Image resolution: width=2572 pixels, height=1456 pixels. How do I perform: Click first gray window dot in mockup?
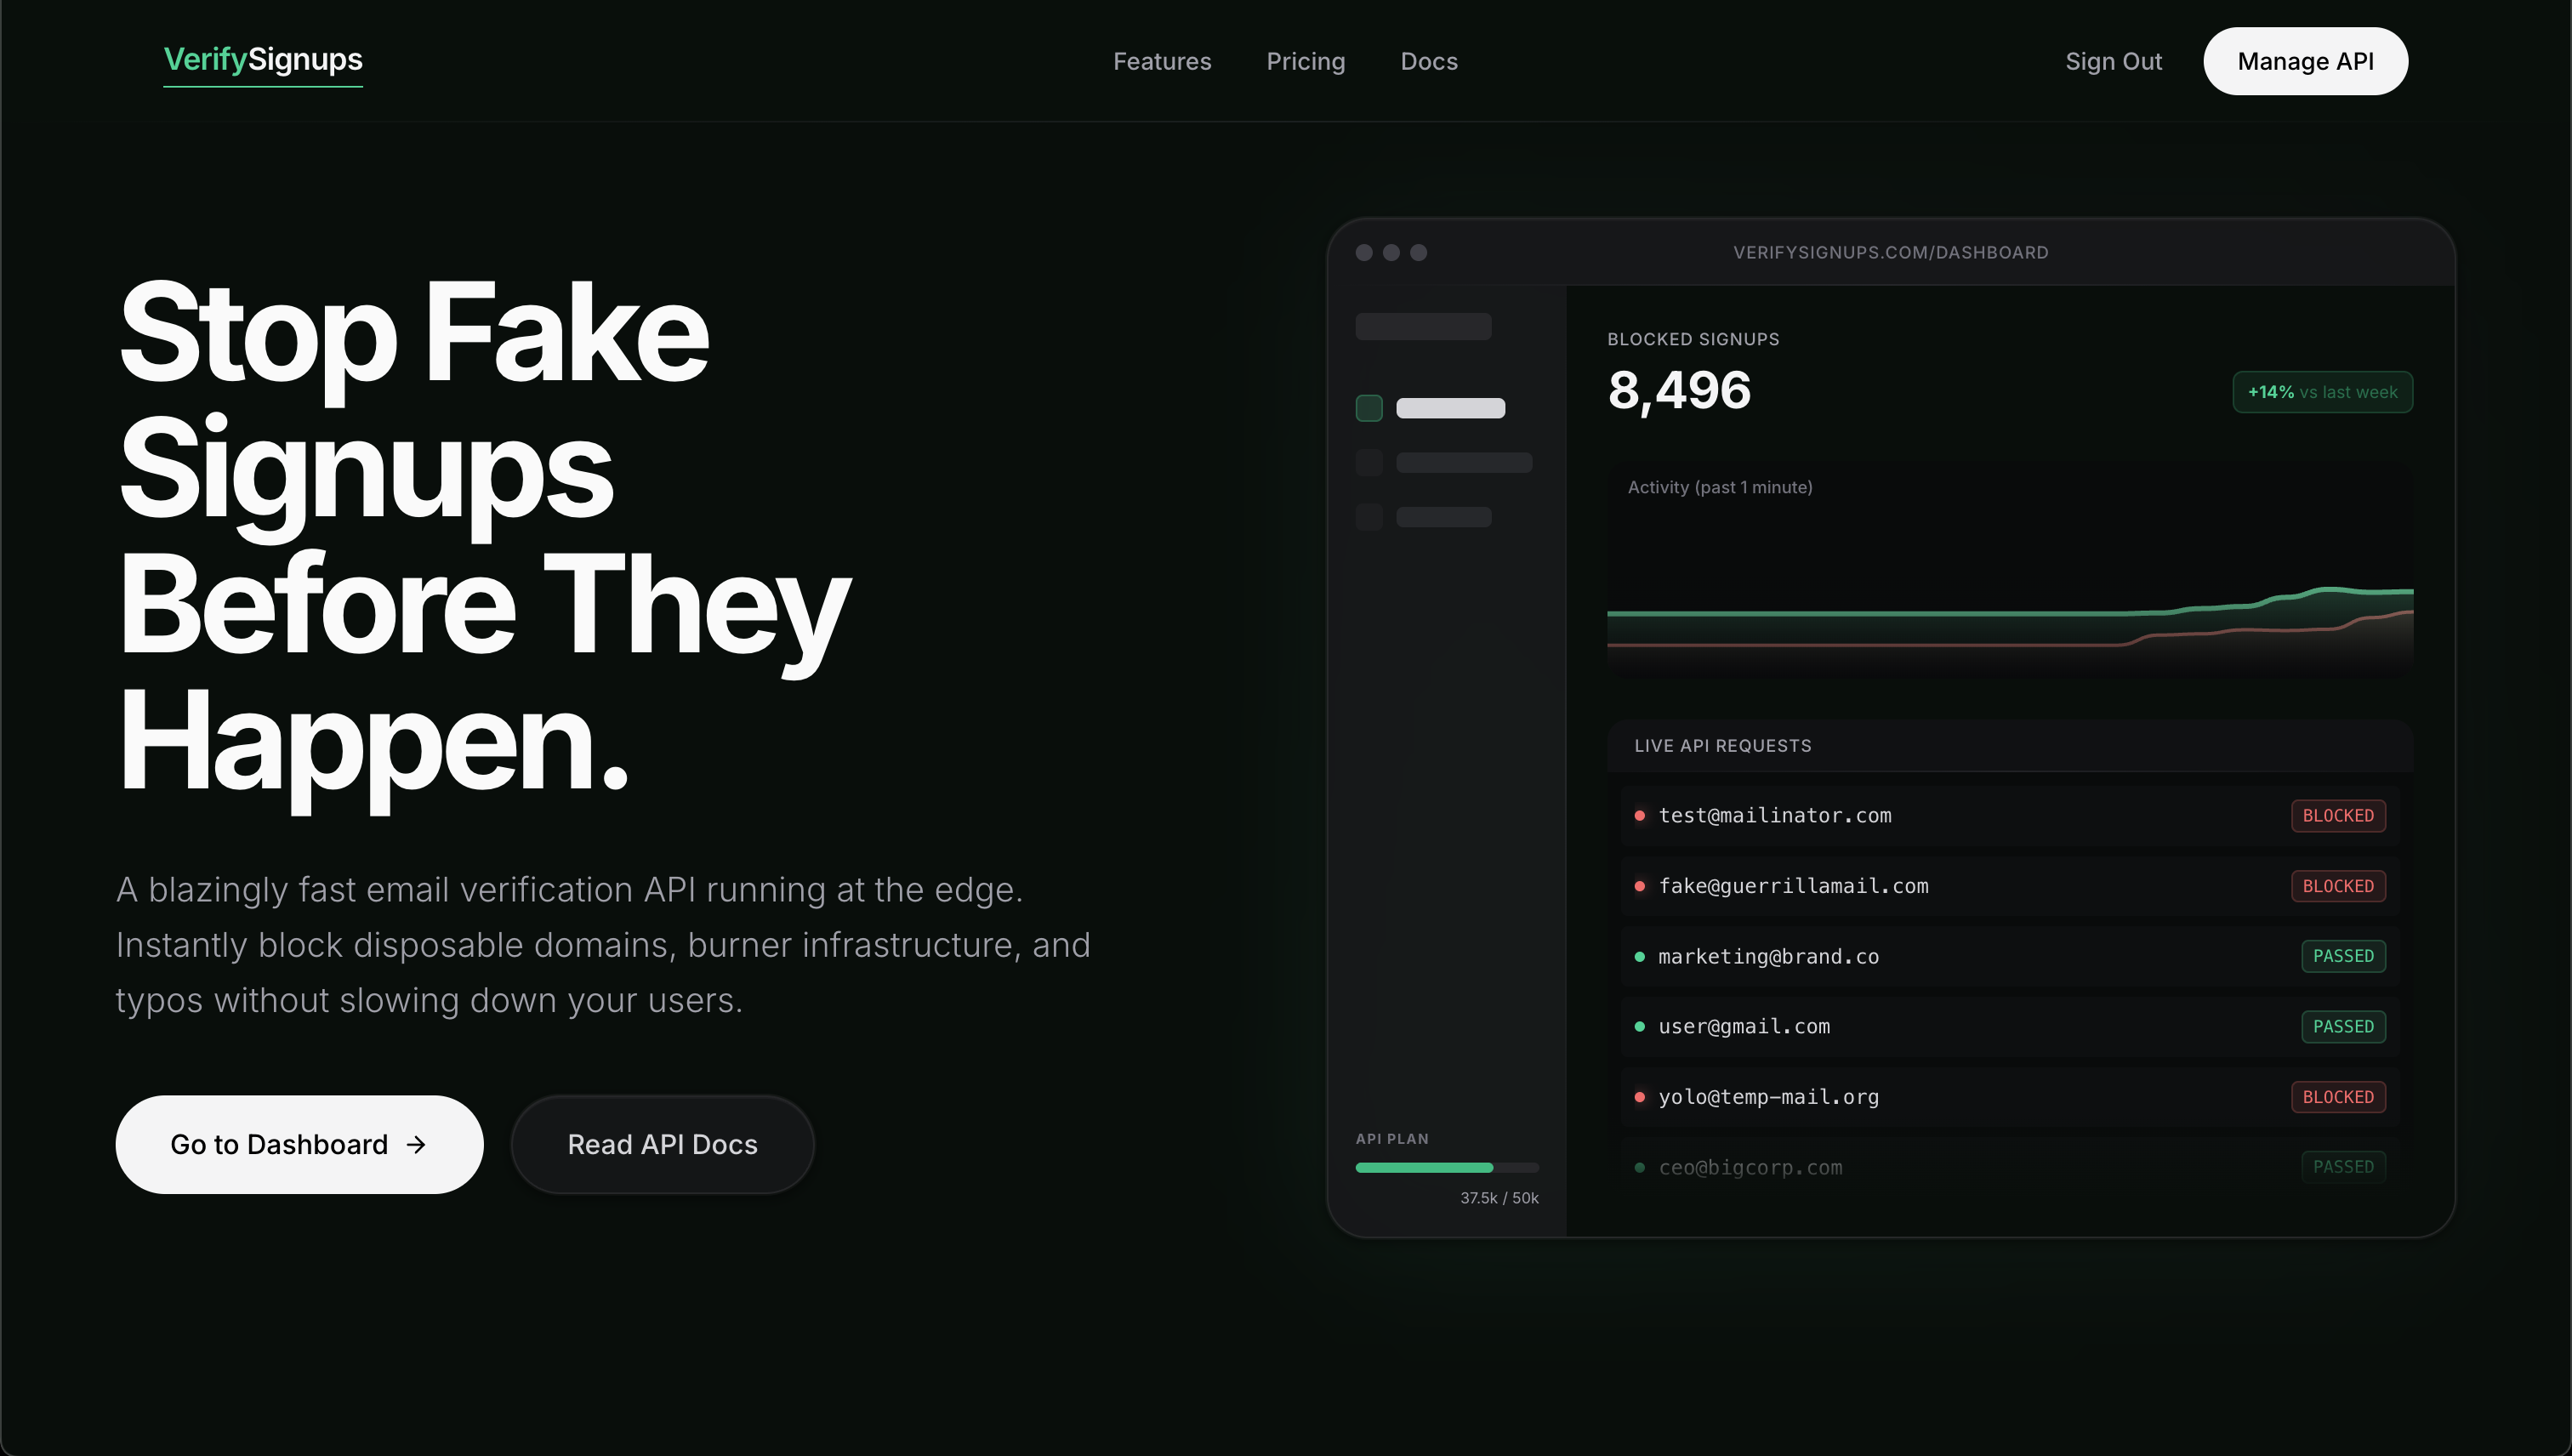[1363, 253]
